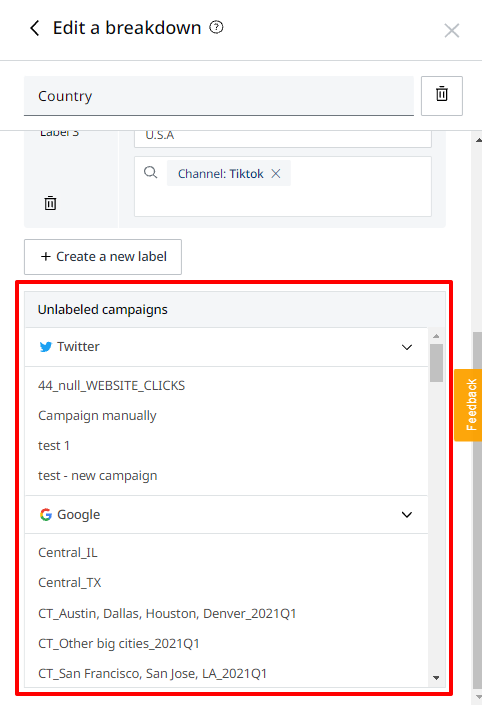Delete Label 3 using its trash icon

point(50,203)
